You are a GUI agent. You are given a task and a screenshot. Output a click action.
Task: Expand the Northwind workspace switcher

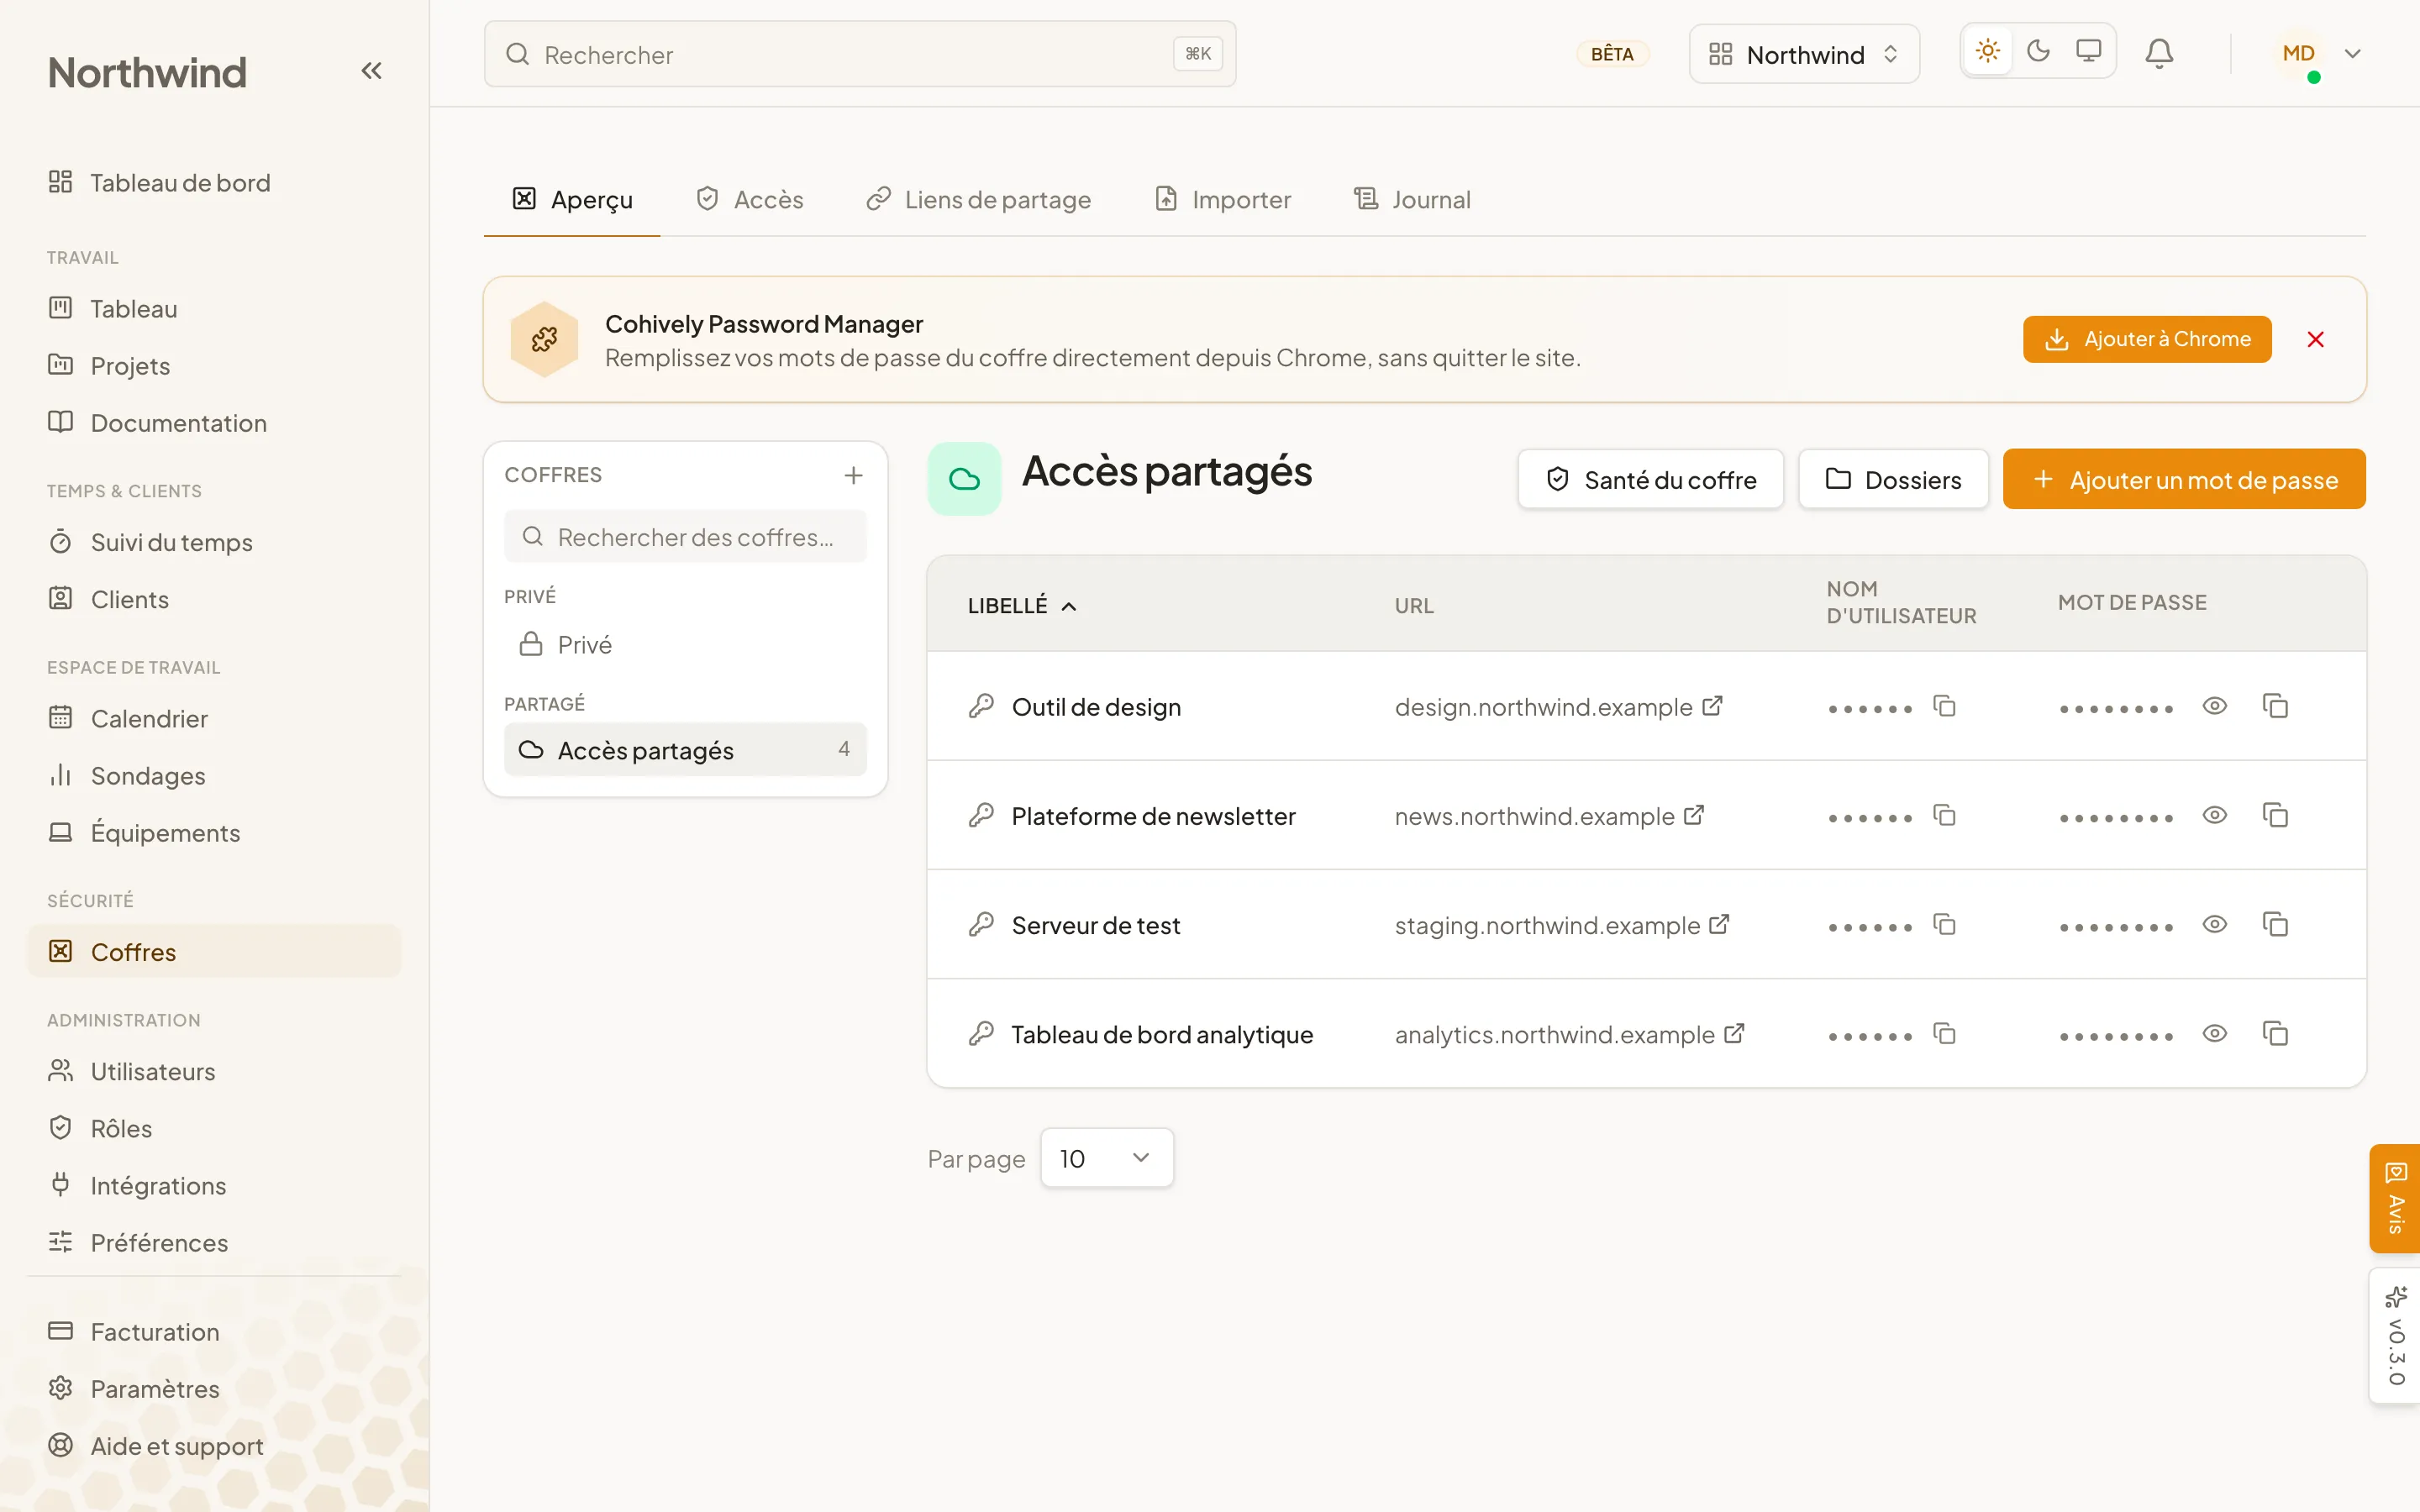pyautogui.click(x=1803, y=54)
